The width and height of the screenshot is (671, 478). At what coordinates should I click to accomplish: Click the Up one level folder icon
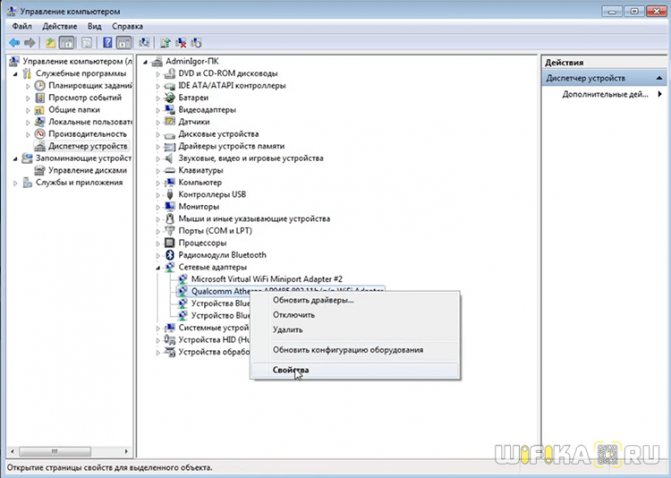click(x=50, y=43)
